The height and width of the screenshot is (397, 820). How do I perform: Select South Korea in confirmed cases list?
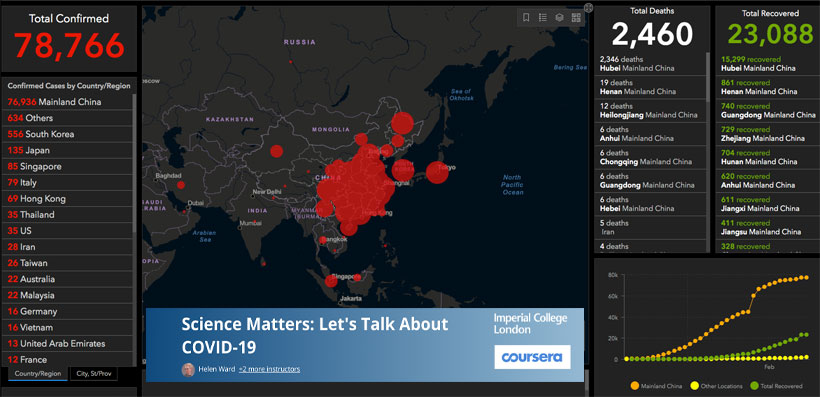pyautogui.click(x=68, y=134)
